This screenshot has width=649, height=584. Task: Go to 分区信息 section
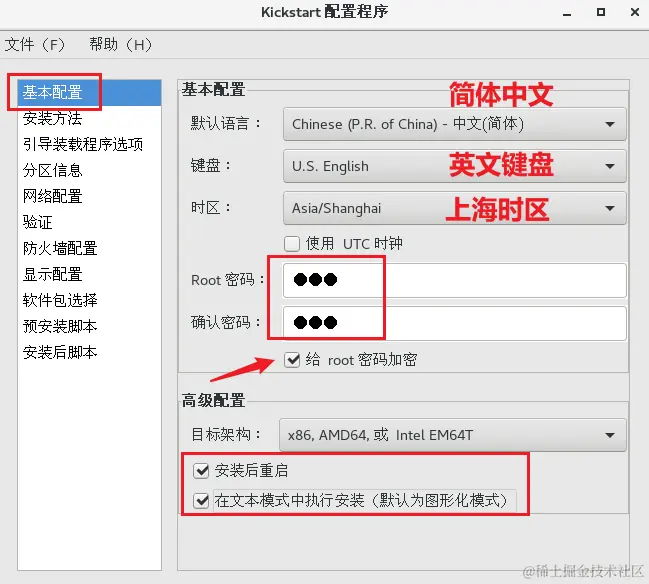click(89, 171)
